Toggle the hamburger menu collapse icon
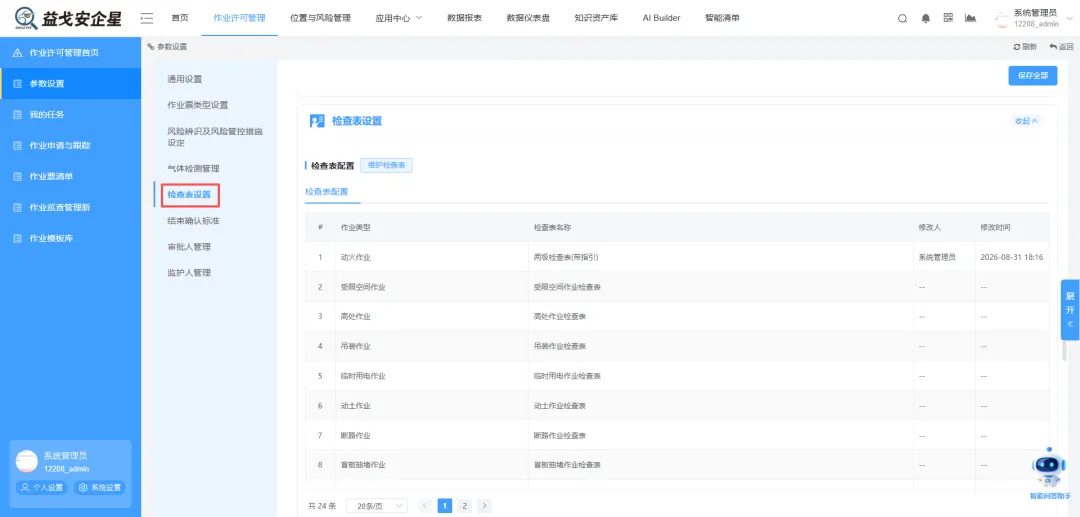Viewport: 1080px width, 517px height. 147,18
